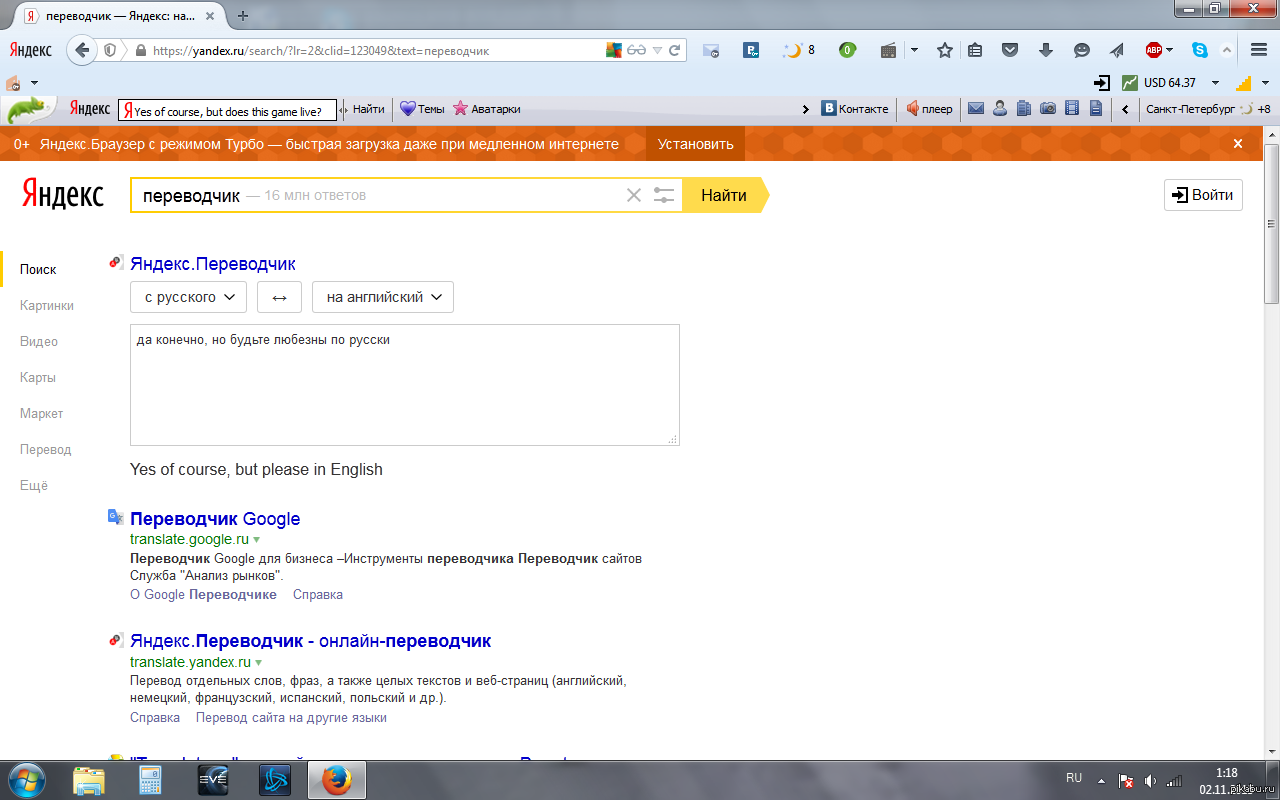Open the AVG colored square icon in the address bar
The height and width of the screenshot is (800, 1280).
click(x=614, y=50)
